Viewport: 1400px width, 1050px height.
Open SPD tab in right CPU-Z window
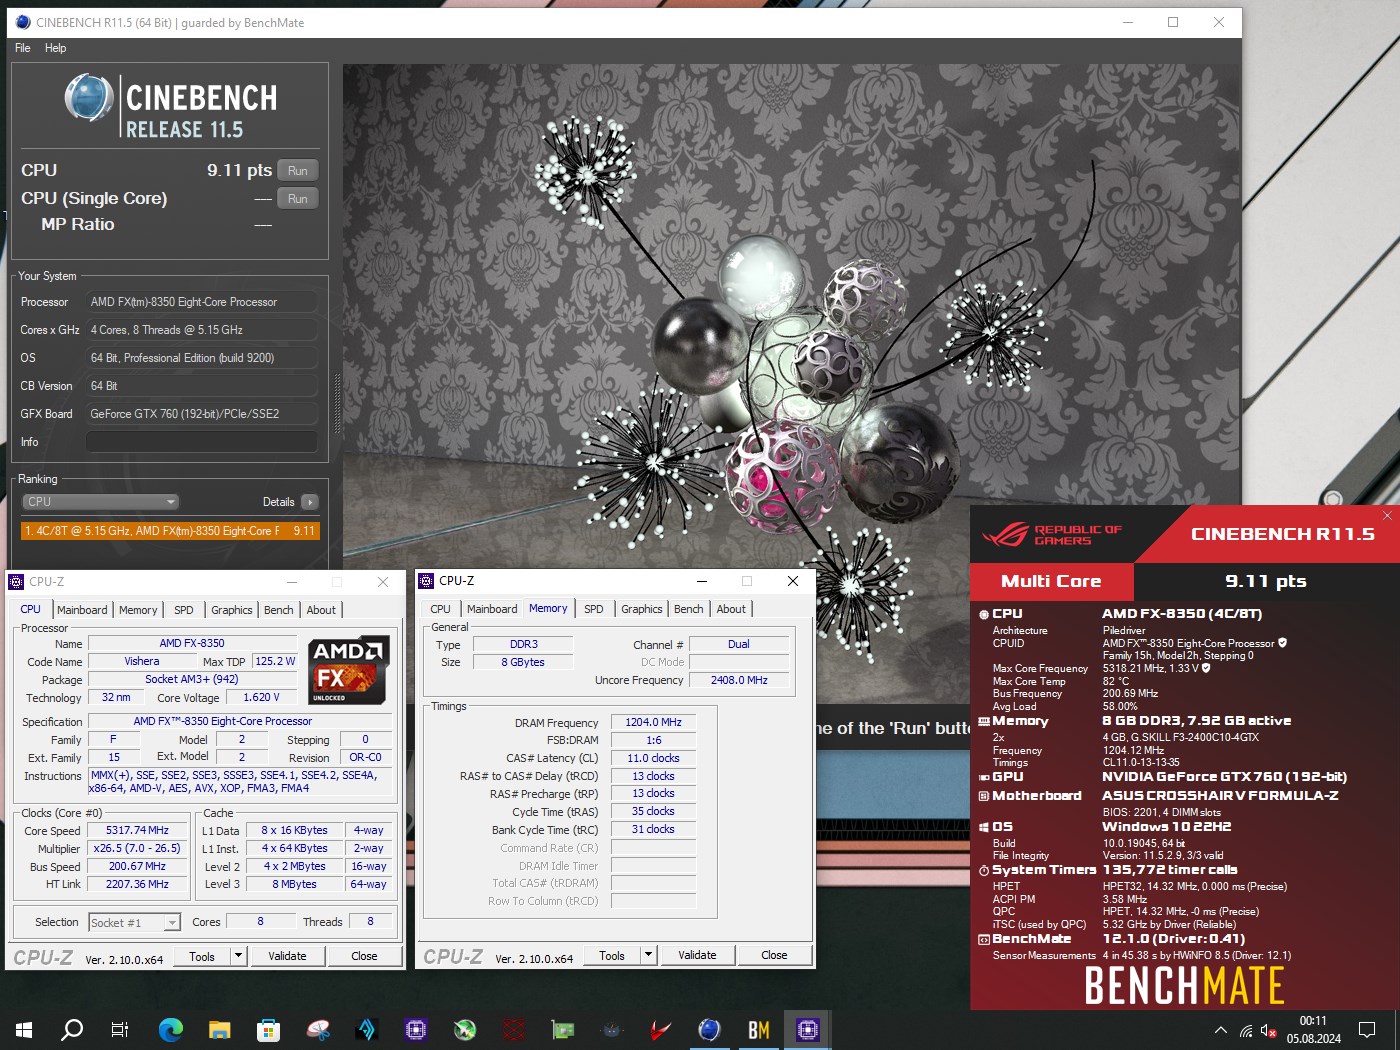594,609
